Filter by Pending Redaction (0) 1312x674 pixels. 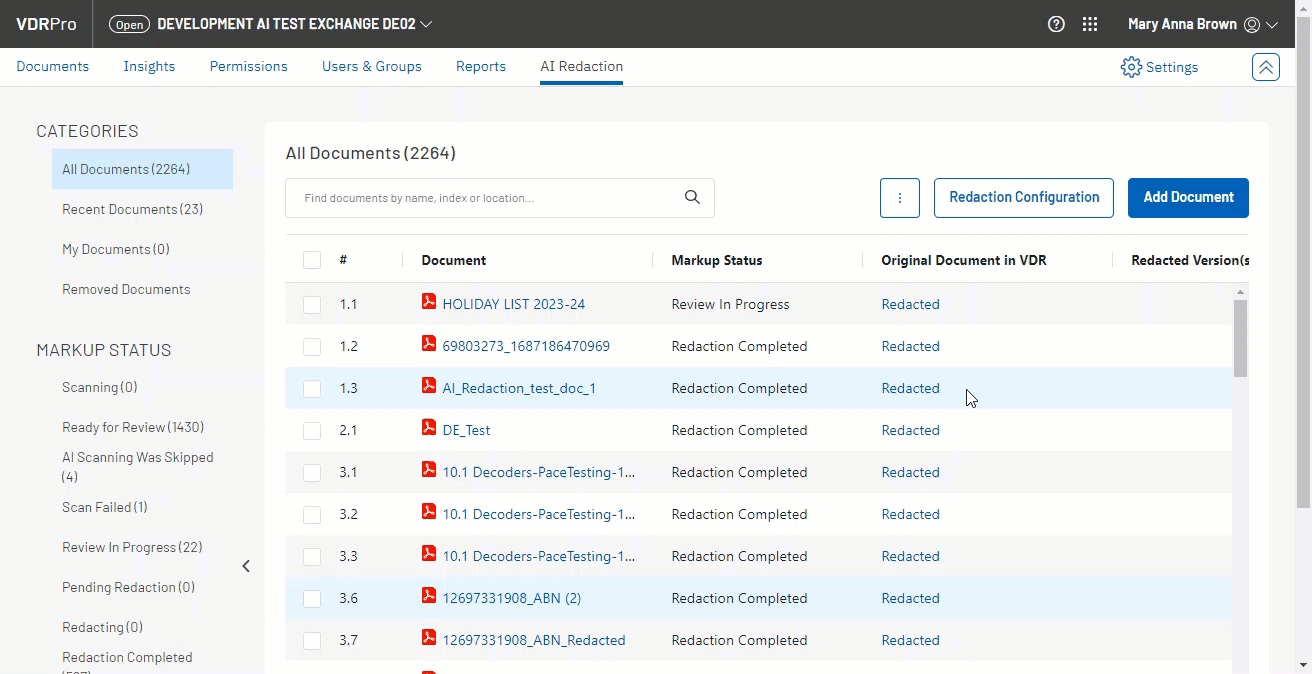[x=128, y=587]
